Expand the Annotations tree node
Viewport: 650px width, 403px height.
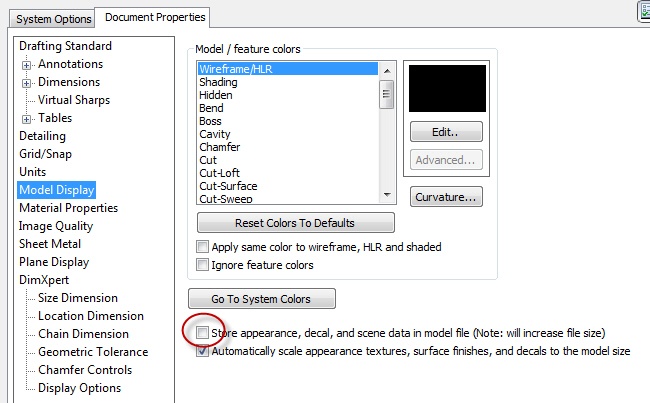[x=27, y=65]
